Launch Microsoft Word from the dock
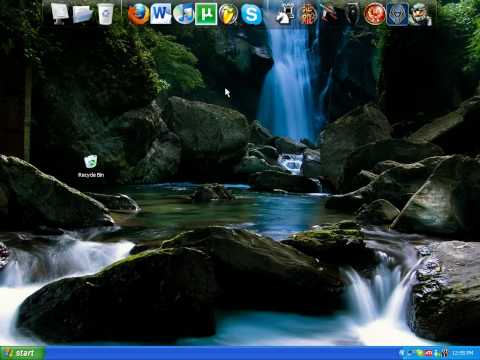The width and height of the screenshot is (480, 360). [x=161, y=14]
